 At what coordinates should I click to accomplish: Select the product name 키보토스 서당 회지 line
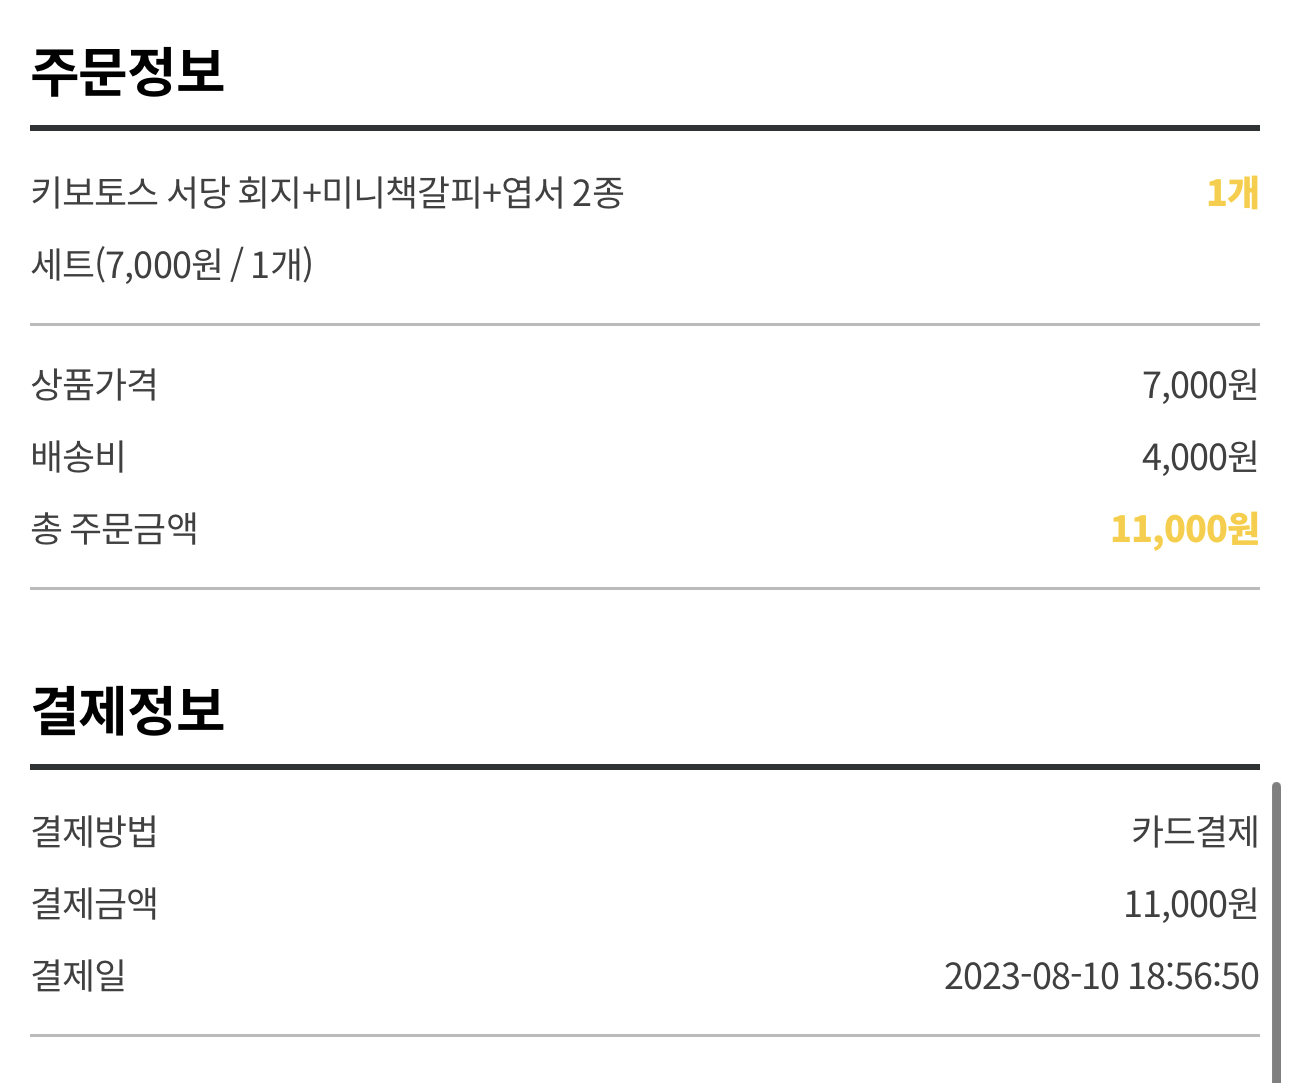[327, 192]
